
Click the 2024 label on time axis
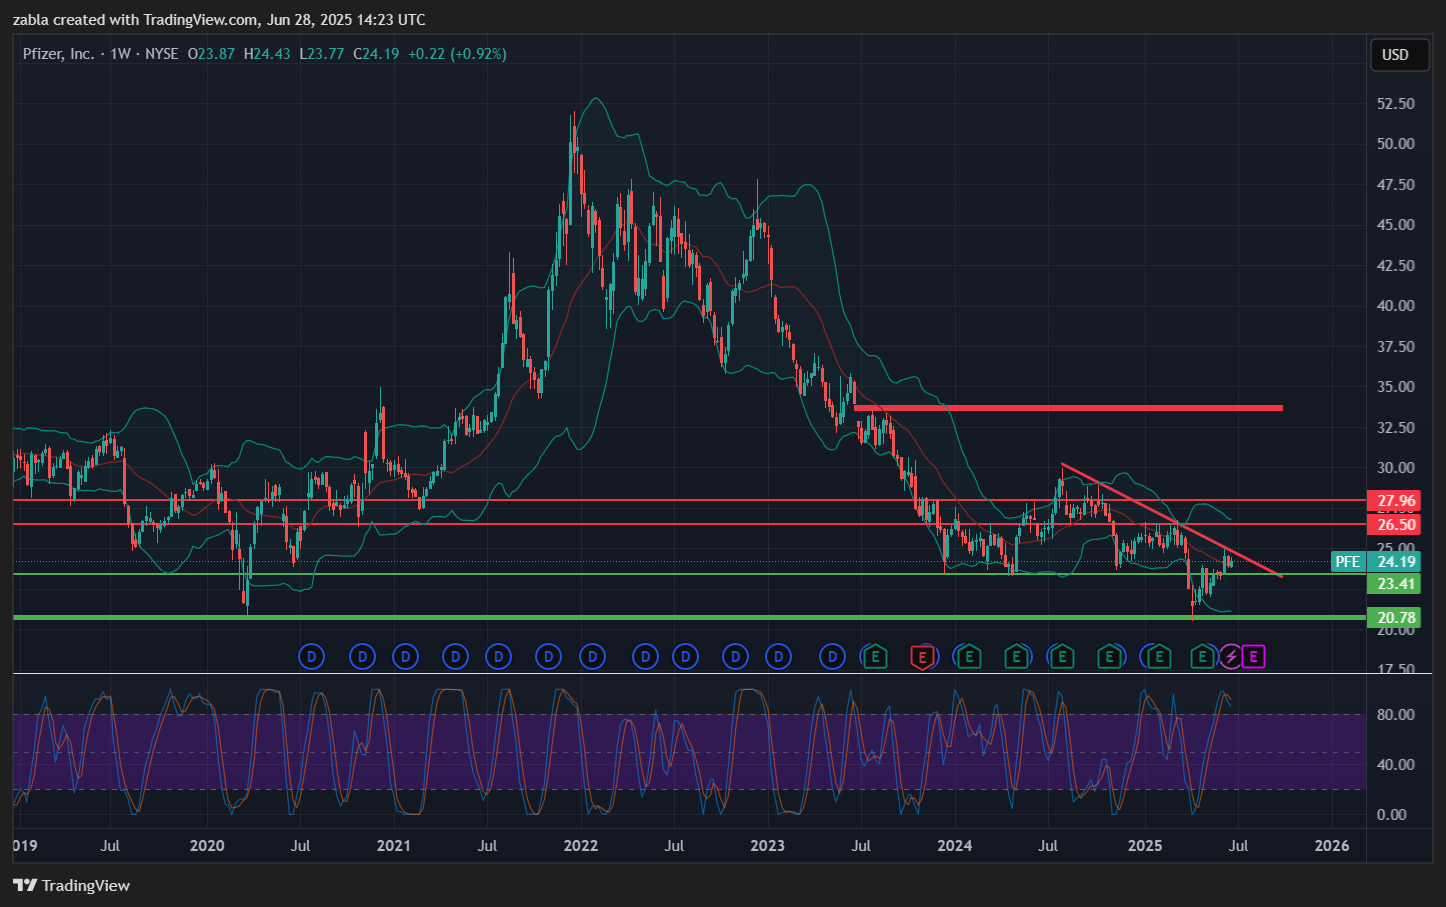pyautogui.click(x=955, y=846)
